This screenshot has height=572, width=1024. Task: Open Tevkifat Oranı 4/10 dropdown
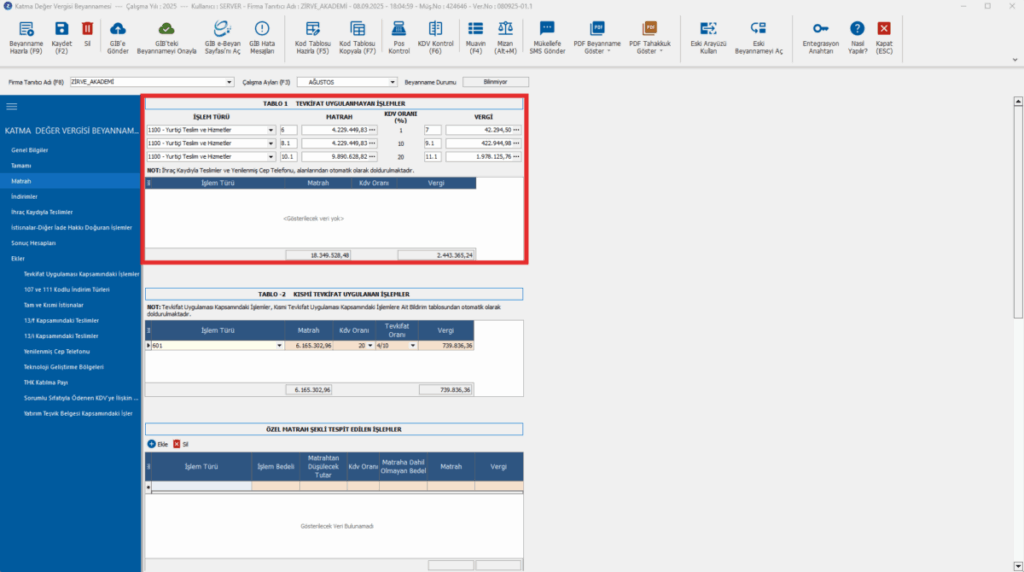pyautogui.click(x=413, y=345)
